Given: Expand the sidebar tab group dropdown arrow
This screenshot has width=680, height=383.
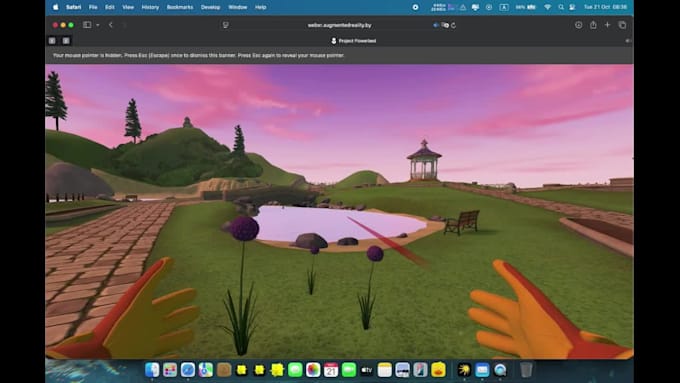Looking at the screenshot, I should click(x=98, y=25).
